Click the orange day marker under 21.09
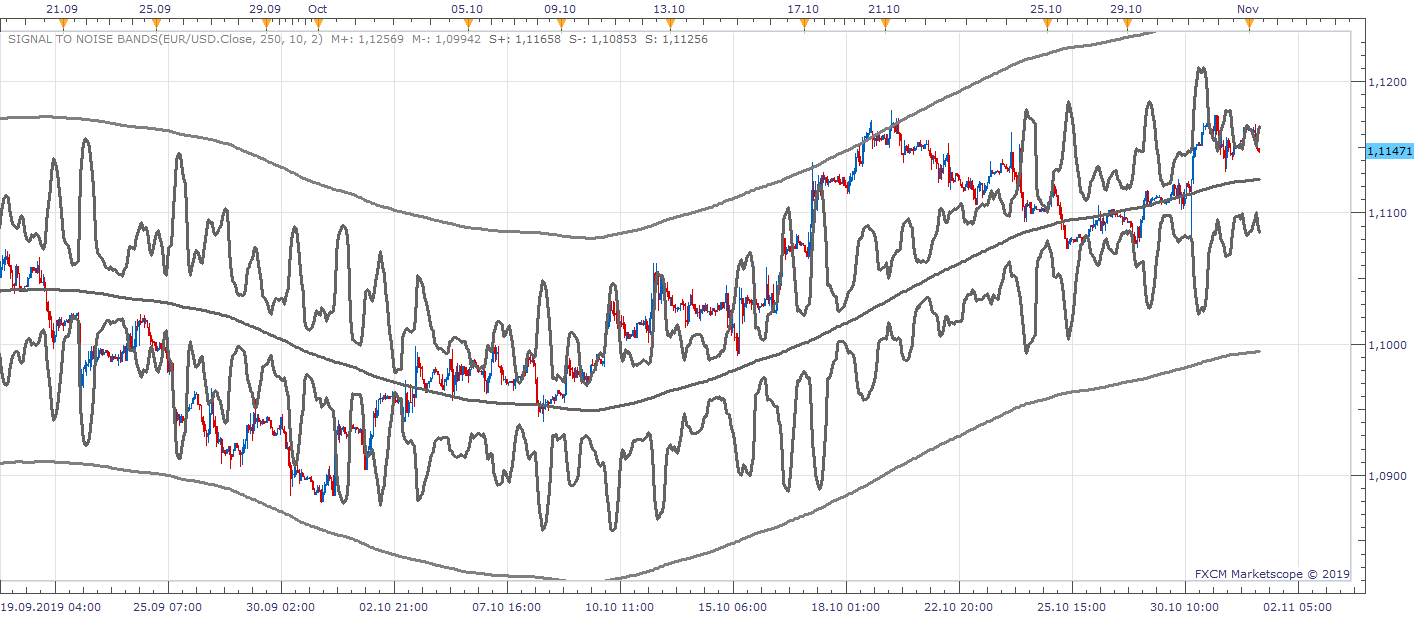This screenshot has width=1423, height=619. tap(64, 23)
